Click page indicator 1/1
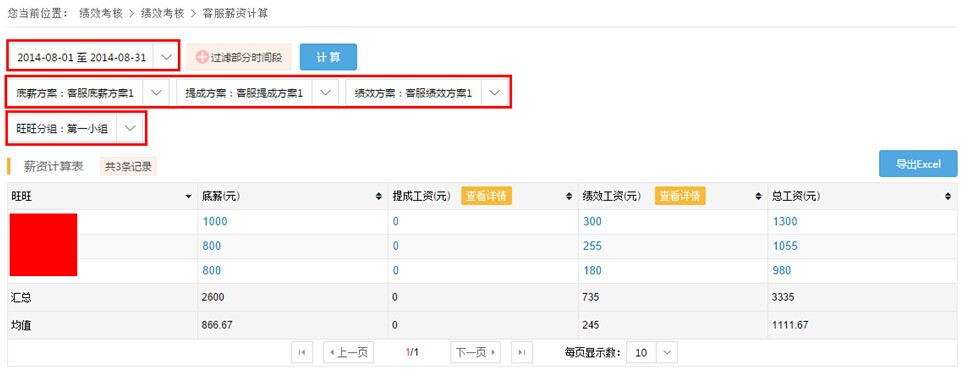The width and height of the screenshot is (964, 372). coord(412,352)
